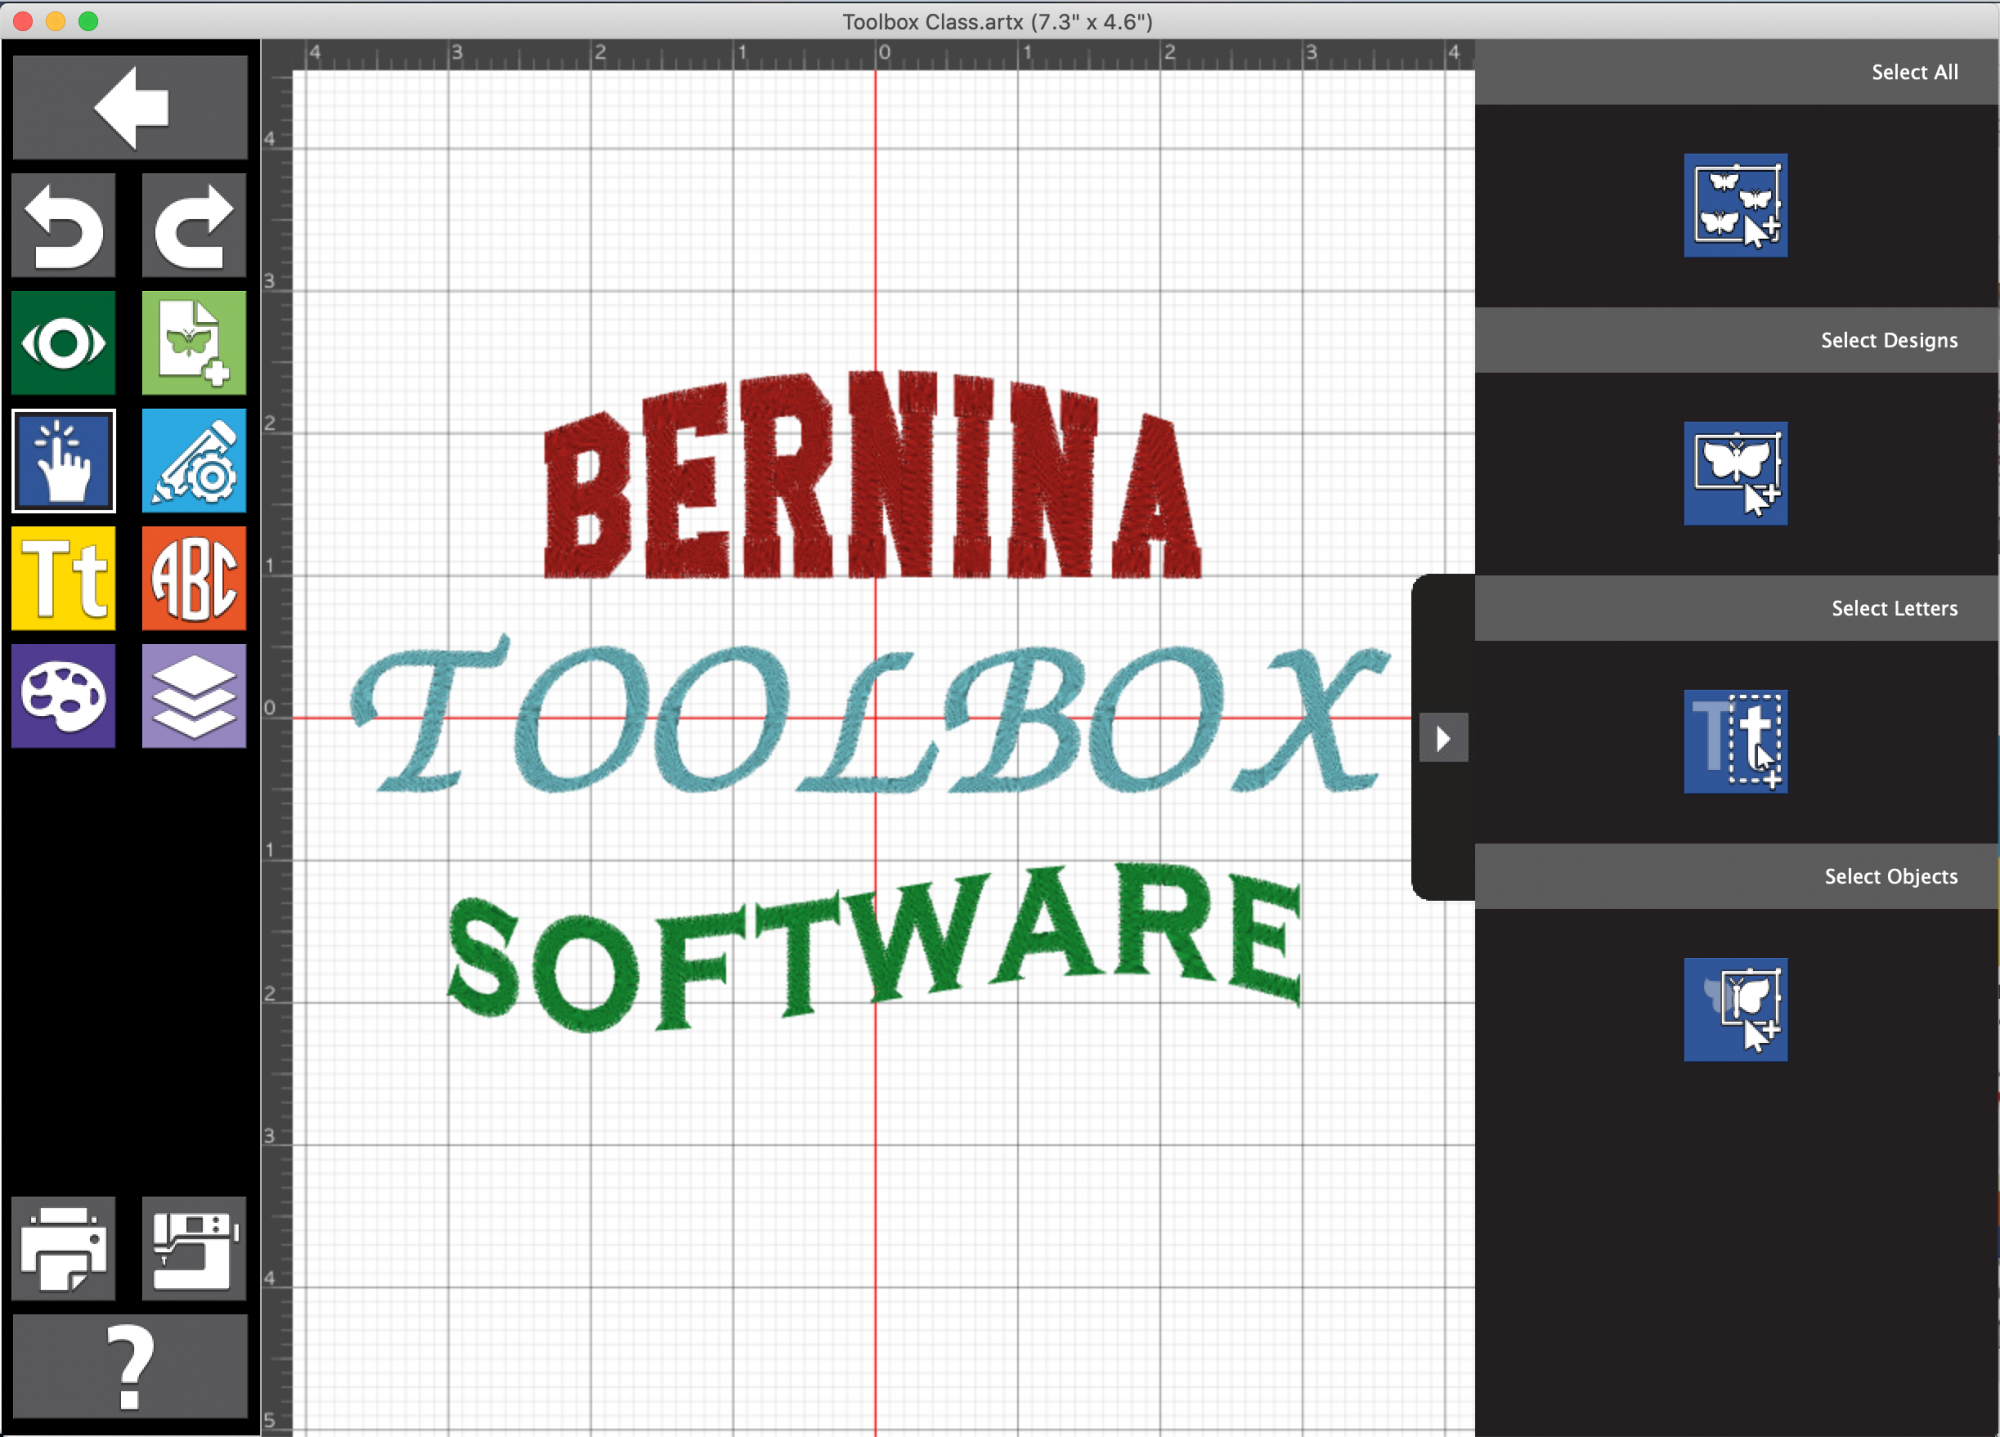Send design to embroidery machine
The width and height of the screenshot is (2000, 1437).
(194, 1248)
